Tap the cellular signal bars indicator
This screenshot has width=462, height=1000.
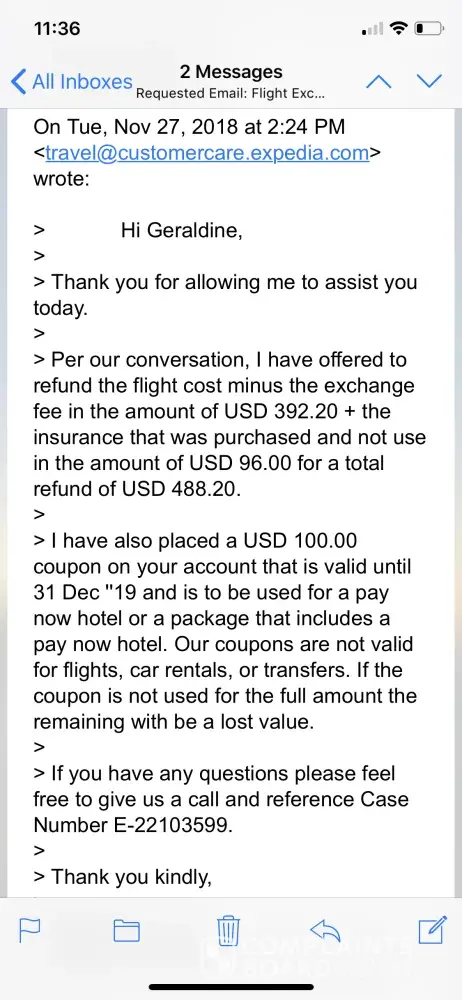tap(372, 29)
